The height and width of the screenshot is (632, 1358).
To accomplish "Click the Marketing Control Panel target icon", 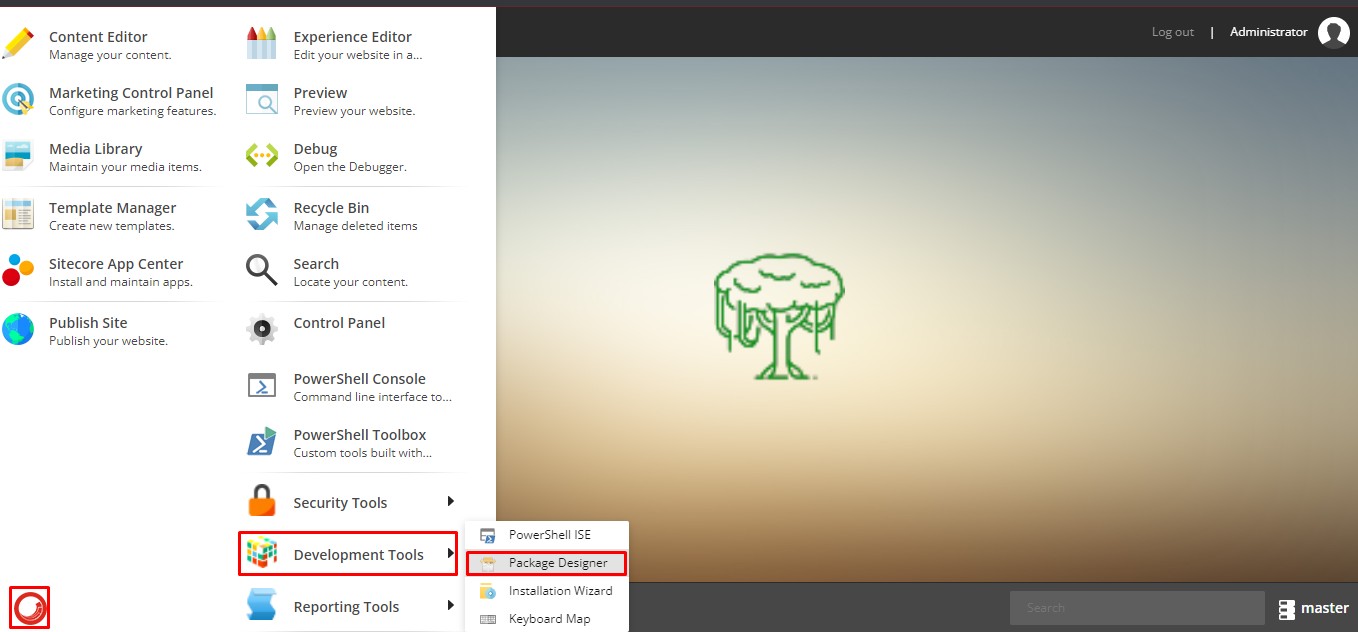I will pyautogui.click(x=18, y=100).
